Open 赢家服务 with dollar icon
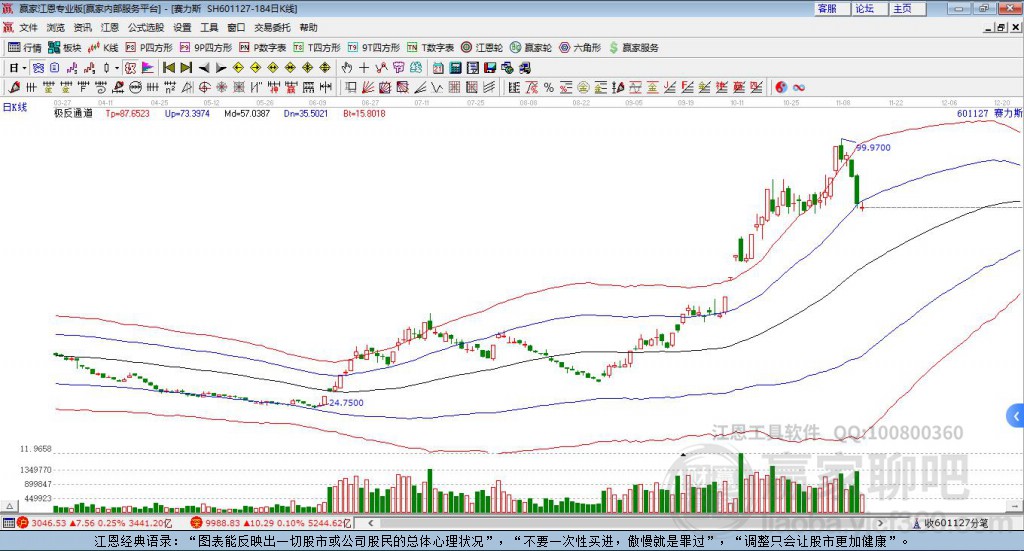Image resolution: width=1024 pixels, height=551 pixels. pos(633,48)
